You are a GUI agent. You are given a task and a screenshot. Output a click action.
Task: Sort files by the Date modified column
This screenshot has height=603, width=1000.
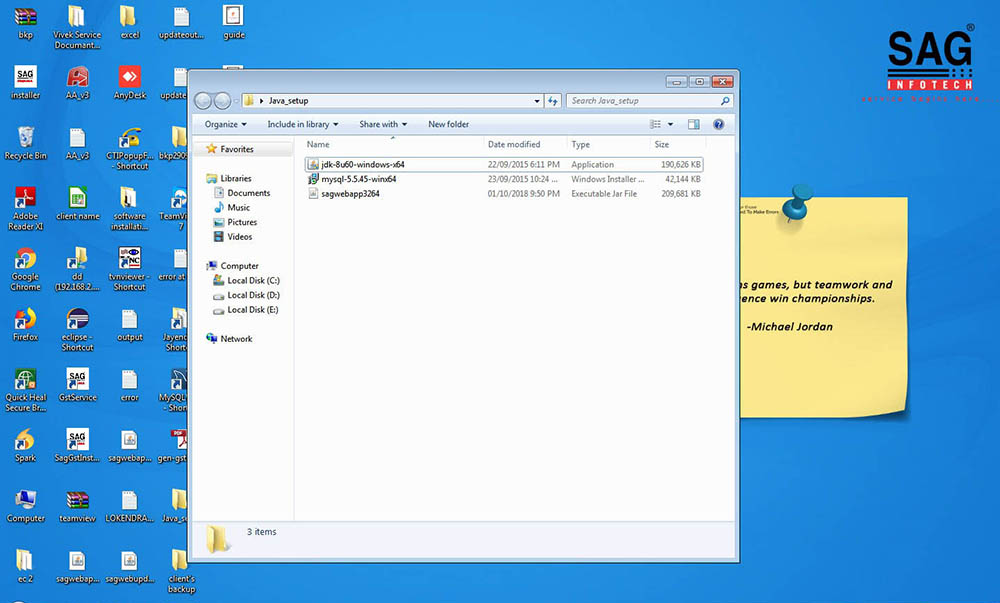pyautogui.click(x=514, y=145)
